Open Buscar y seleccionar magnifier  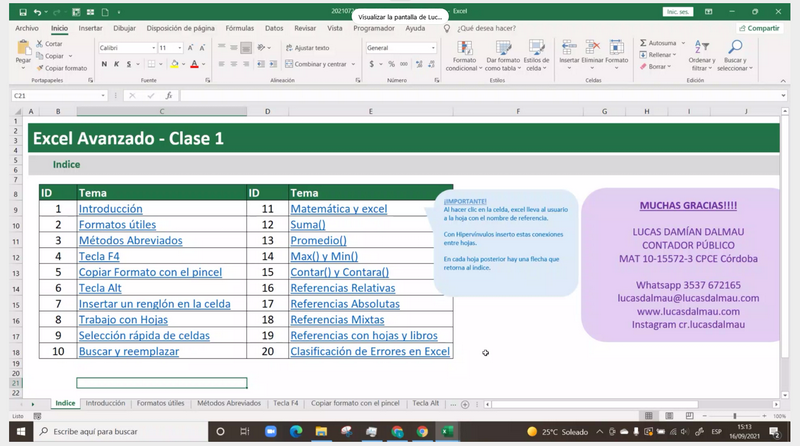(x=735, y=56)
